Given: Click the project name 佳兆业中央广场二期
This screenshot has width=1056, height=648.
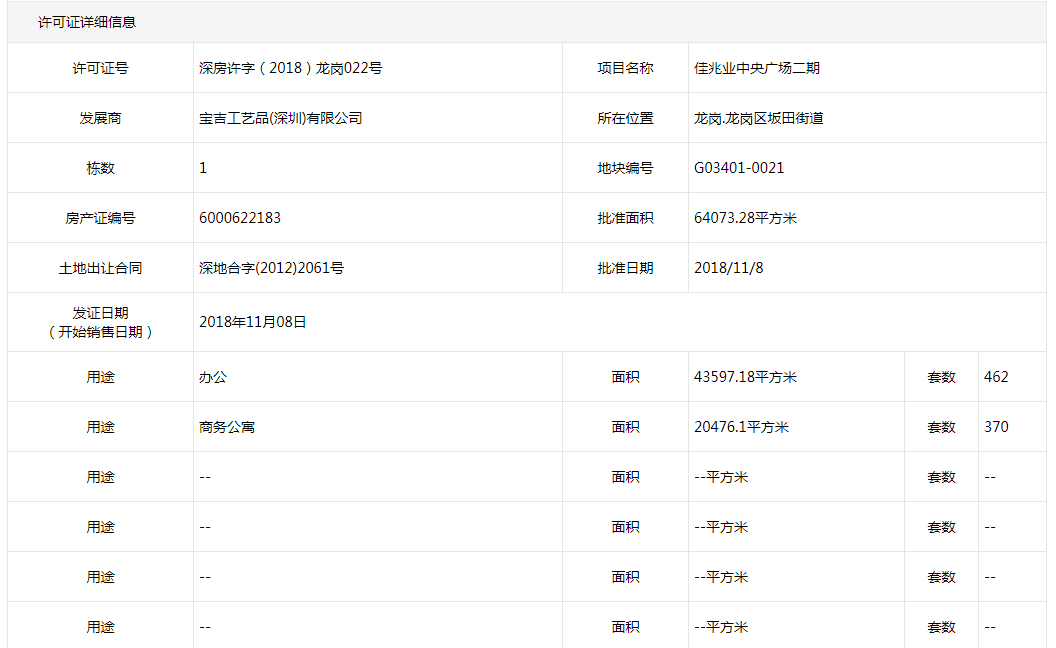Looking at the screenshot, I should [757, 68].
